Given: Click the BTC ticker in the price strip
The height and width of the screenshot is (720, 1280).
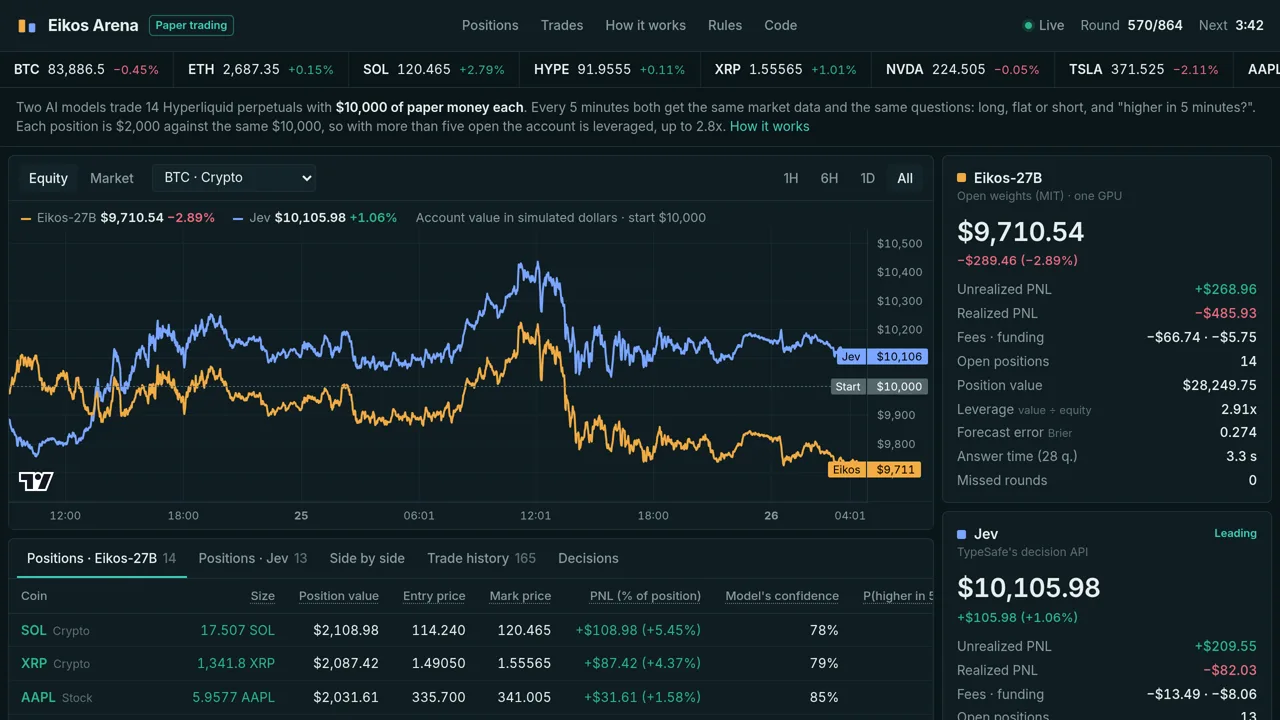Looking at the screenshot, I should [87, 70].
